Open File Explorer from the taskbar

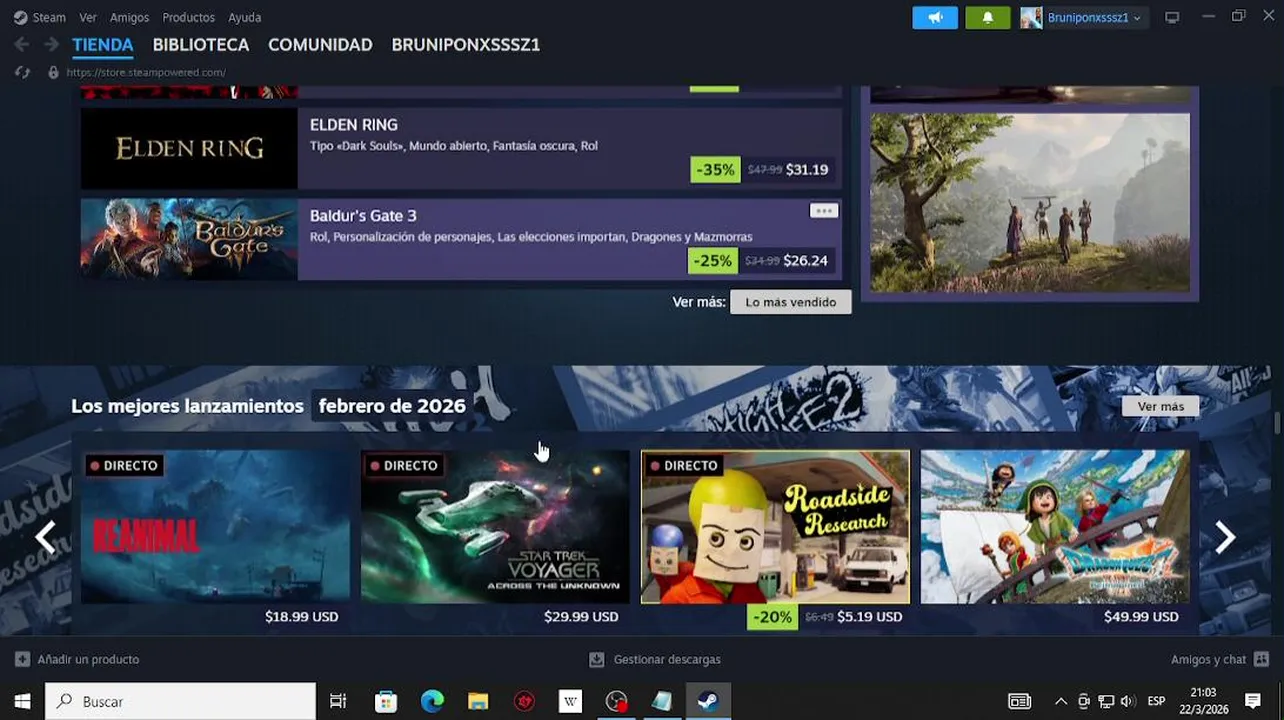(478, 701)
